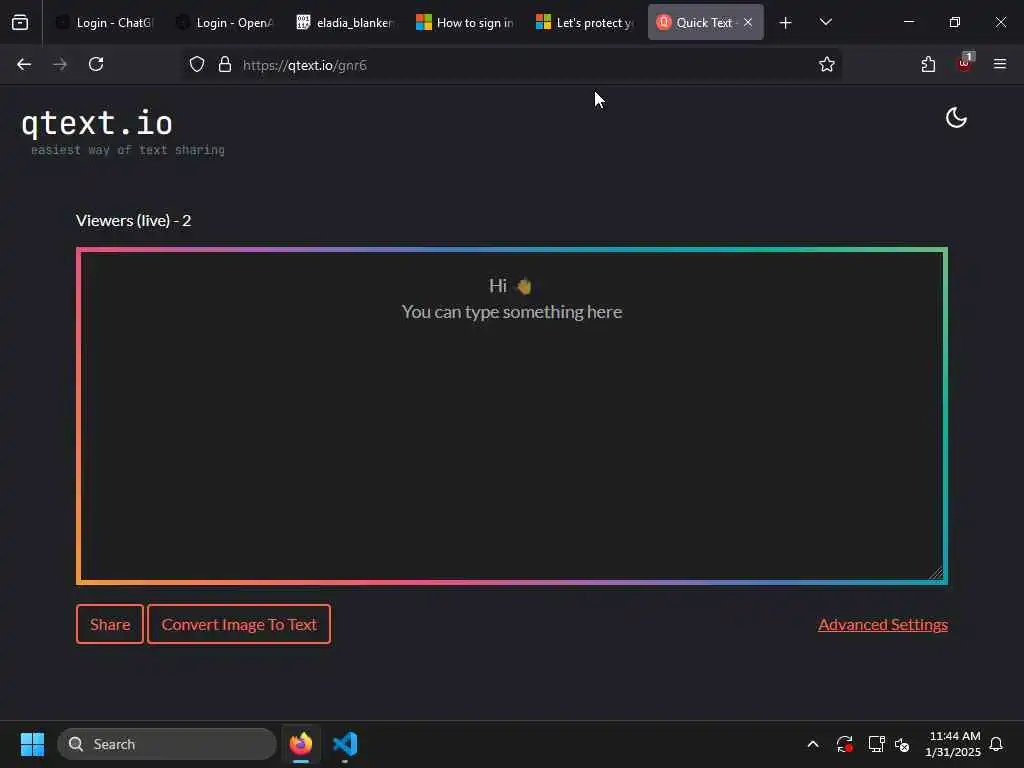Open the Firefox View icon
Viewport: 1024px width, 768px height.
coord(20,22)
